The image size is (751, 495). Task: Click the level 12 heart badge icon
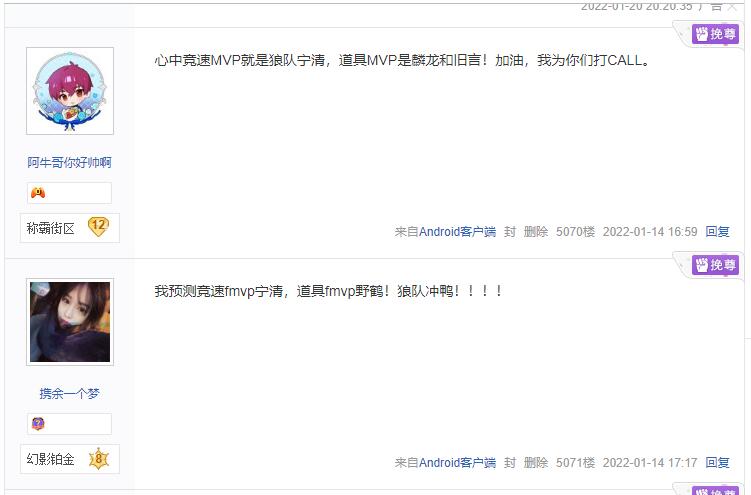coord(99,226)
